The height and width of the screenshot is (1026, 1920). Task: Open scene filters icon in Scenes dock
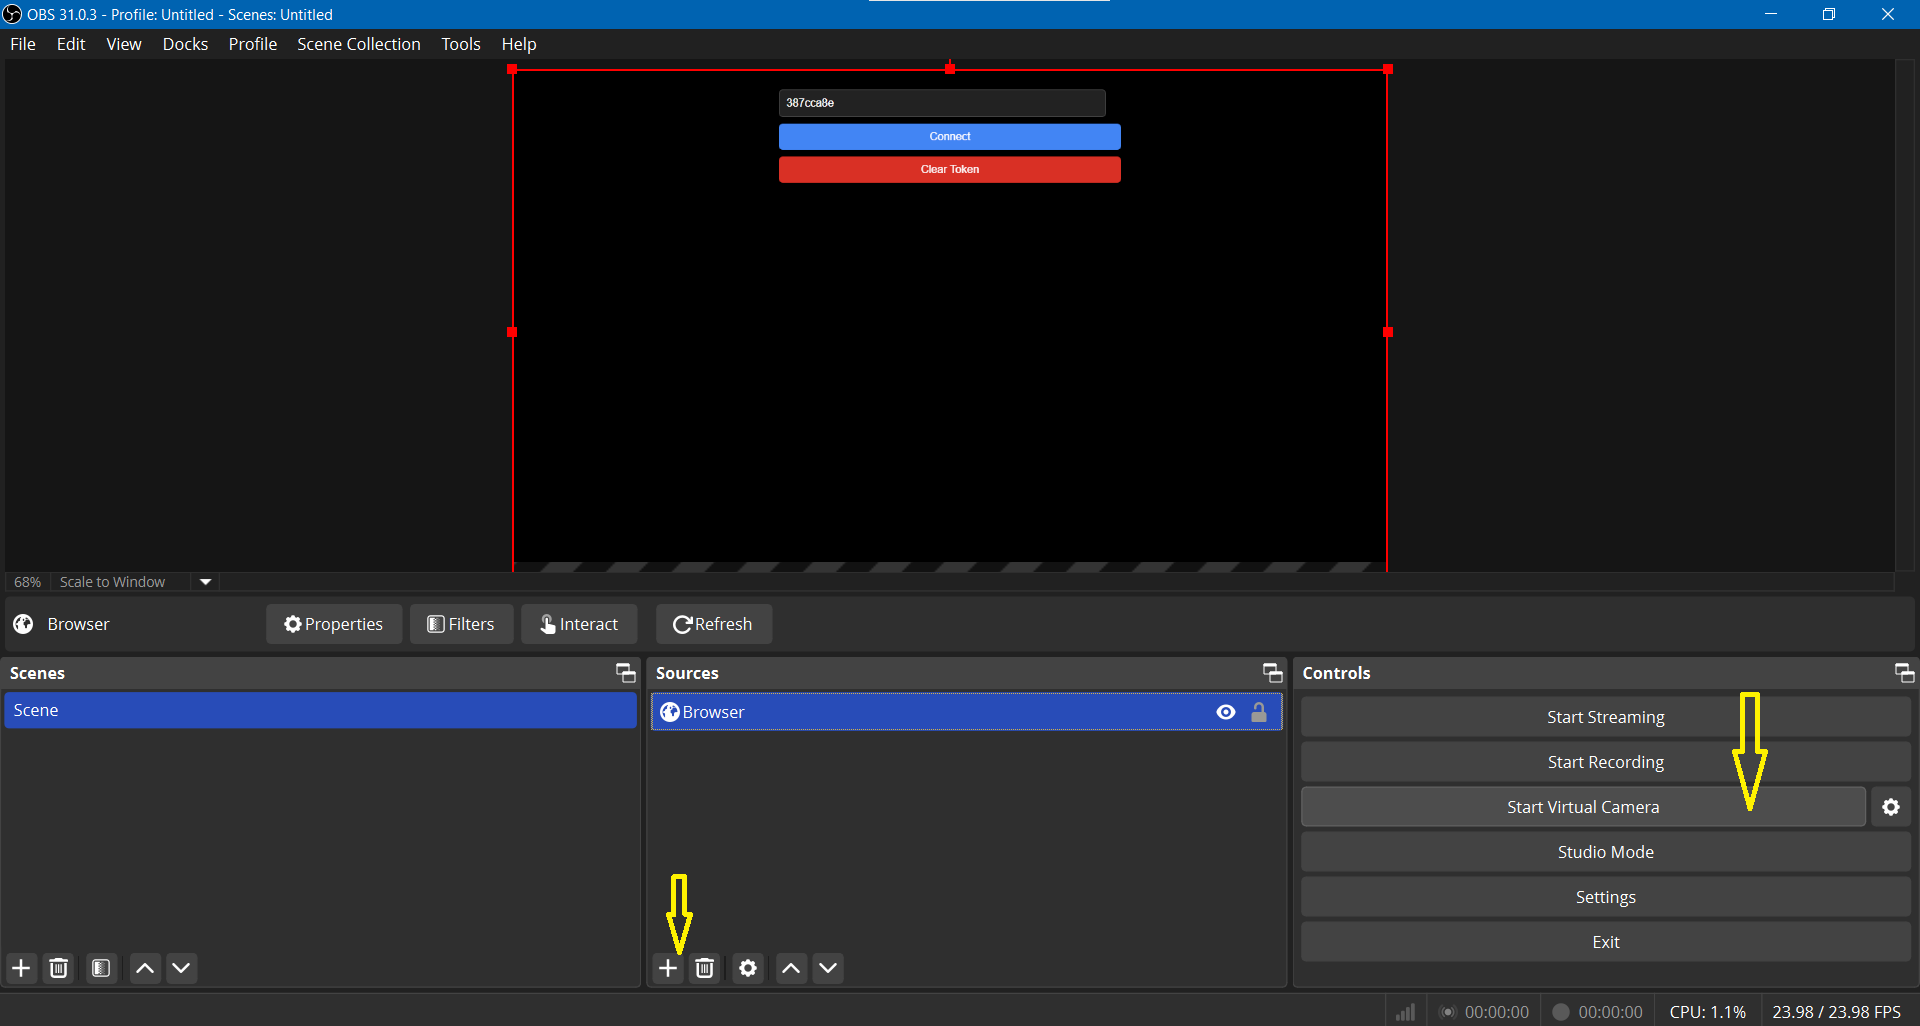(x=101, y=968)
